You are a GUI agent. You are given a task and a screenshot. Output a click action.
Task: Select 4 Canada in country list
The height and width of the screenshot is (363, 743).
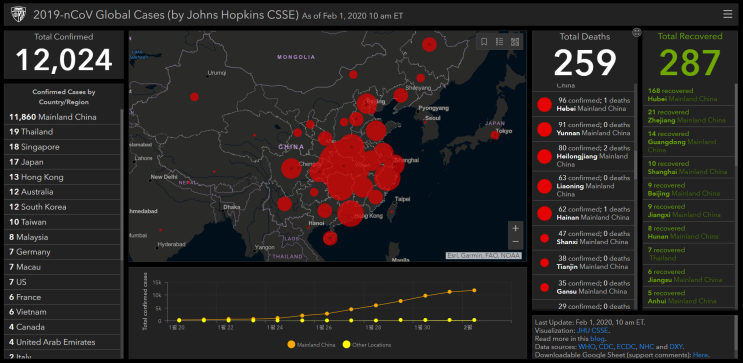click(x=63, y=327)
